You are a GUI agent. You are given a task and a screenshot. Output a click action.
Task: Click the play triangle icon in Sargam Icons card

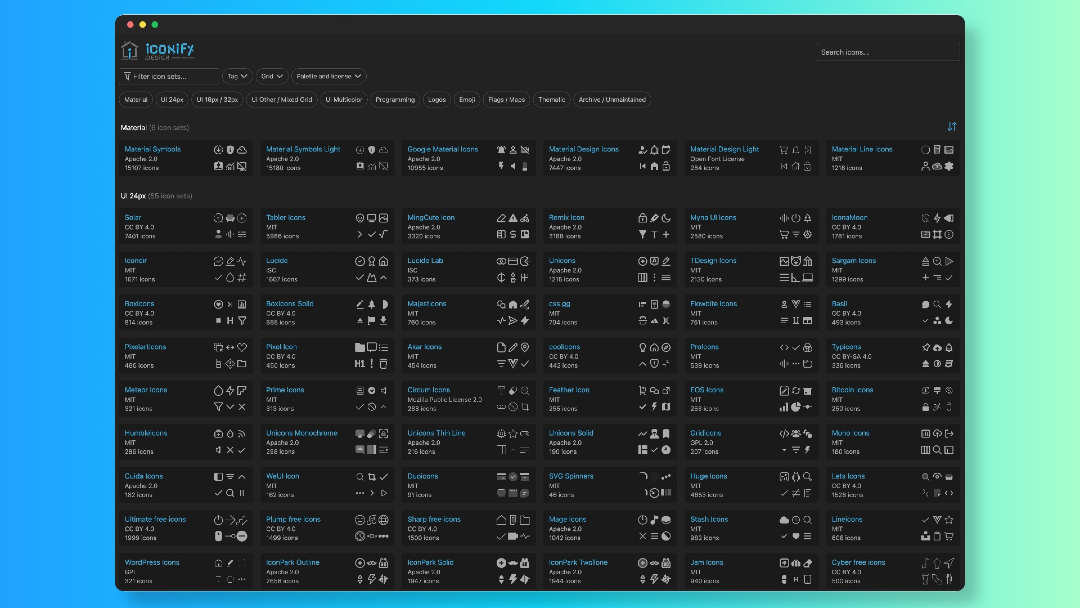(949, 262)
